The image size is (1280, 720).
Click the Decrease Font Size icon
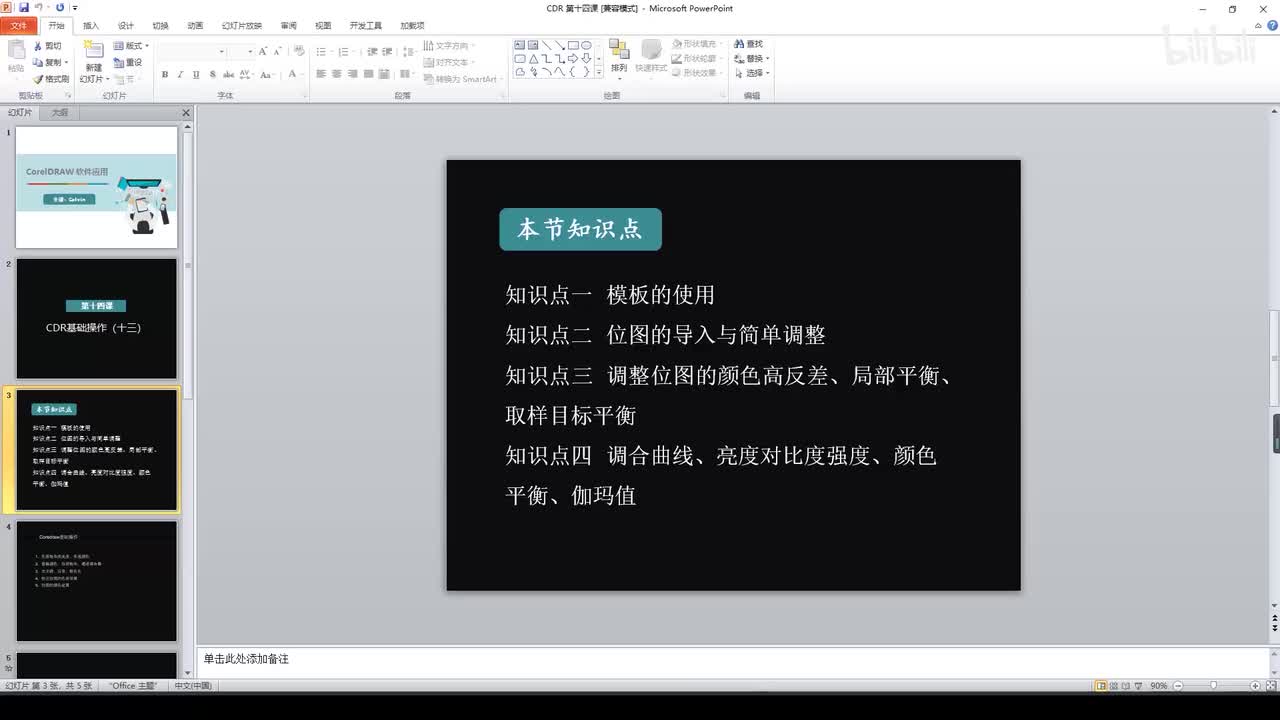tap(277, 51)
